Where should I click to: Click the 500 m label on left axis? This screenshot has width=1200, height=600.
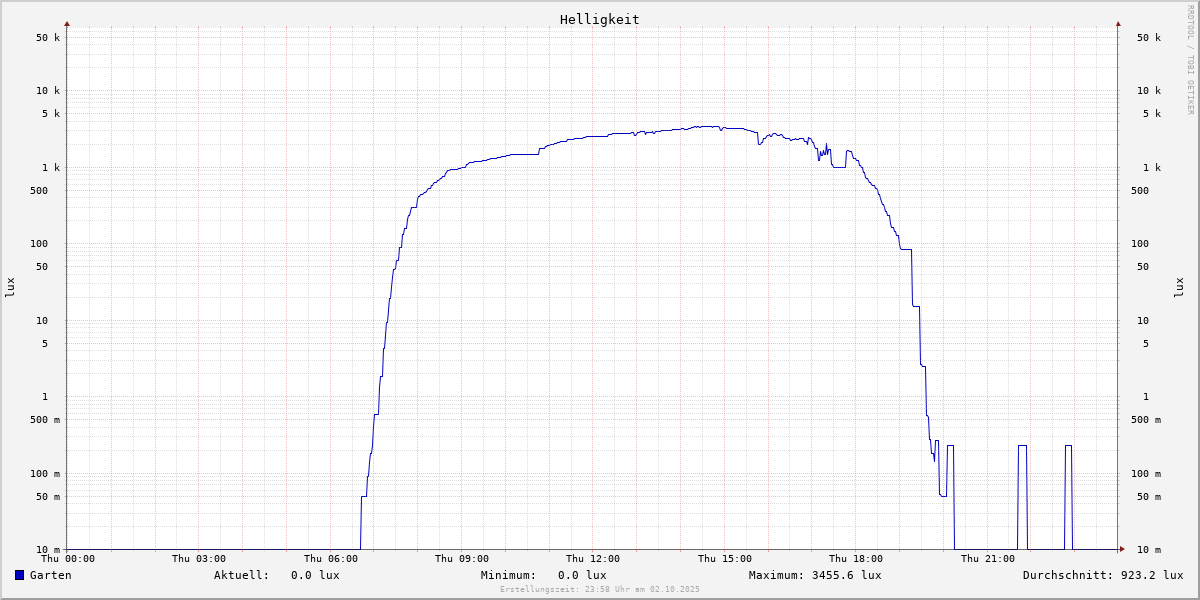point(45,420)
